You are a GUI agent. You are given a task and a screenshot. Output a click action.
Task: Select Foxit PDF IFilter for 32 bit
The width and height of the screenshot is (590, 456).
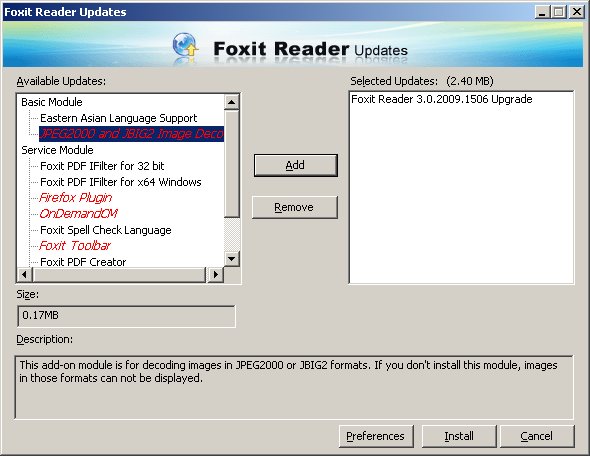coord(102,166)
